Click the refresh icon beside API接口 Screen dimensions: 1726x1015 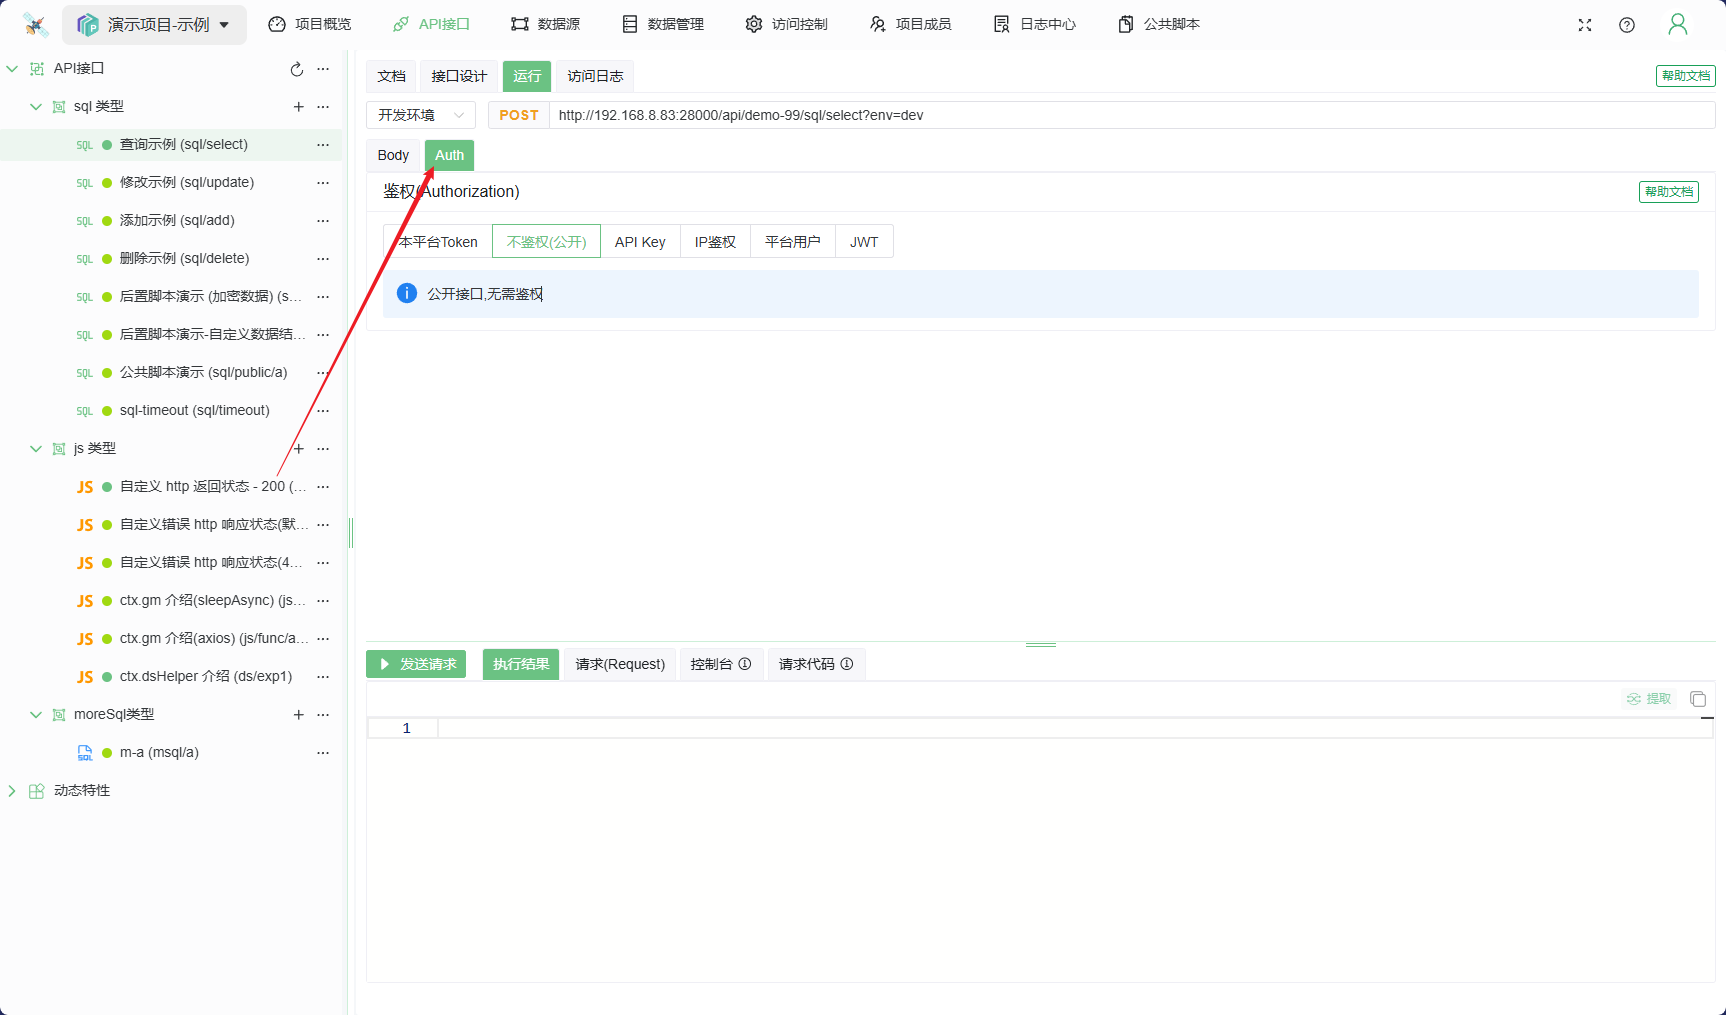[x=296, y=69]
